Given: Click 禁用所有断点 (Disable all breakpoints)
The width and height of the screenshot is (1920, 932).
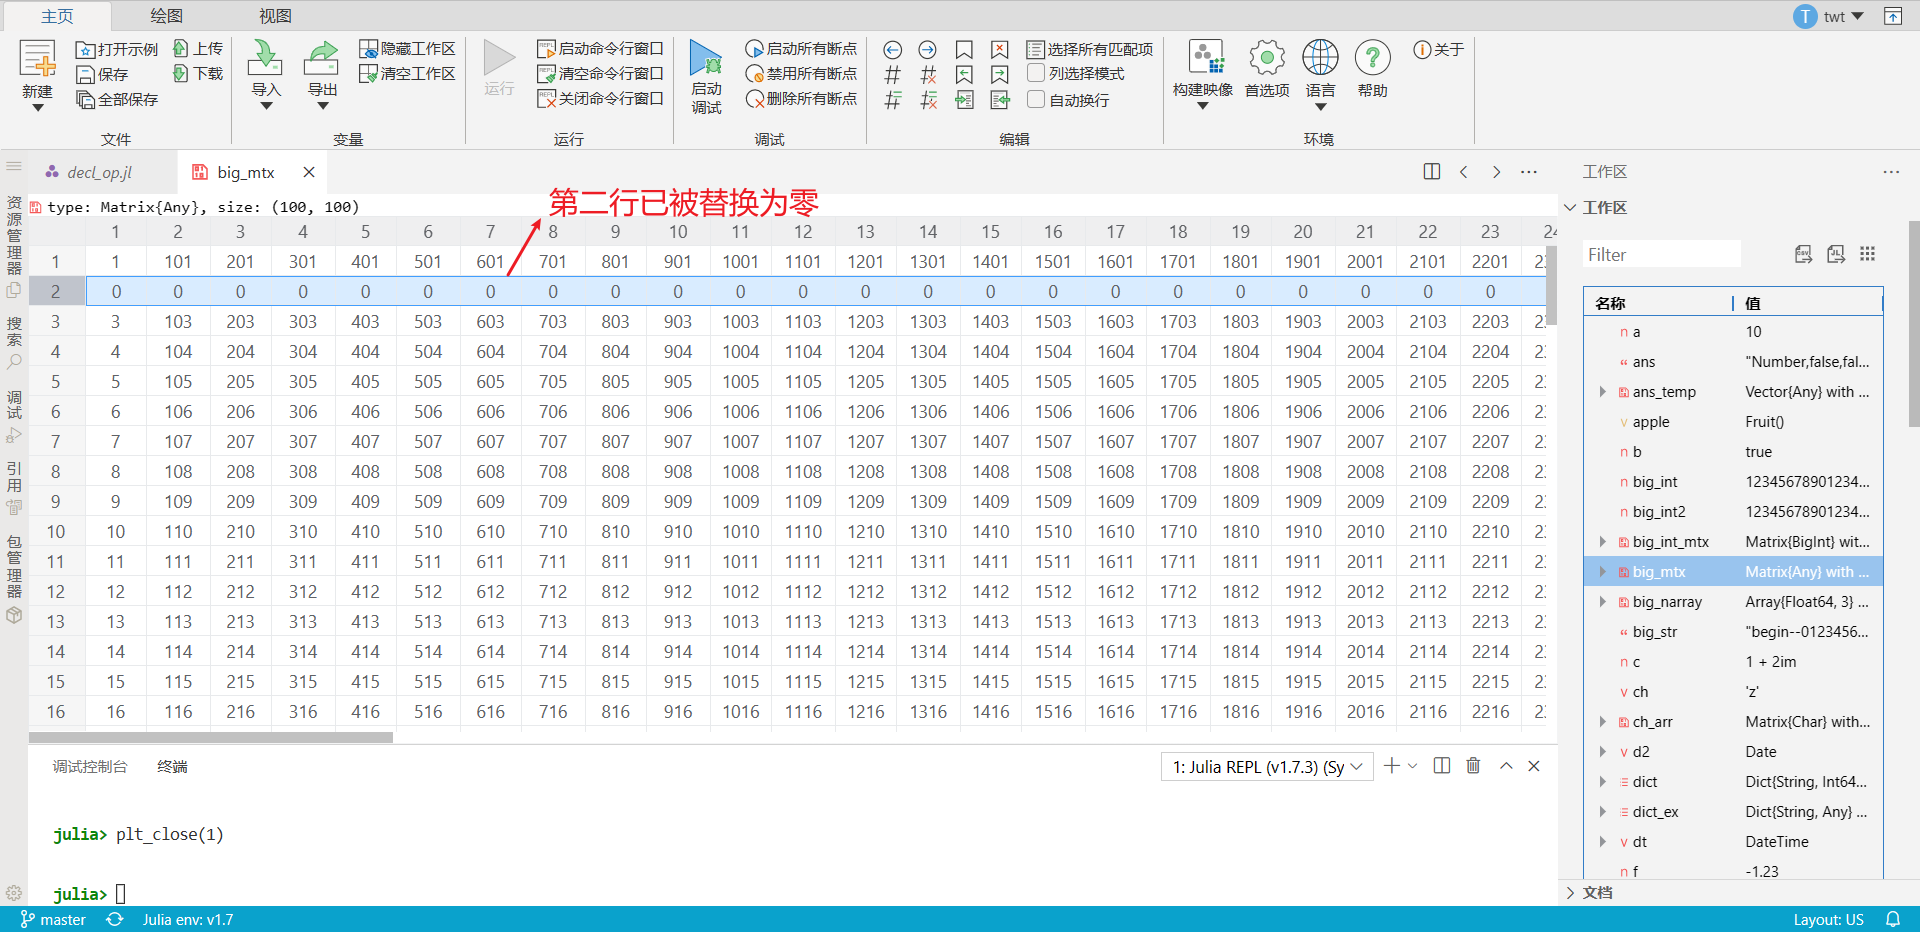Looking at the screenshot, I should (801, 73).
